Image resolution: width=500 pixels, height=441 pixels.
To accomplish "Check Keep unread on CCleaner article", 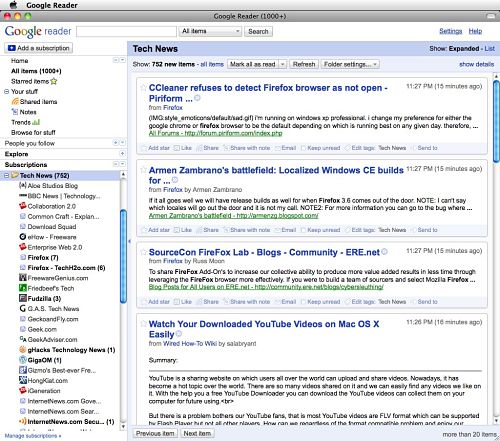I will pos(320,148).
